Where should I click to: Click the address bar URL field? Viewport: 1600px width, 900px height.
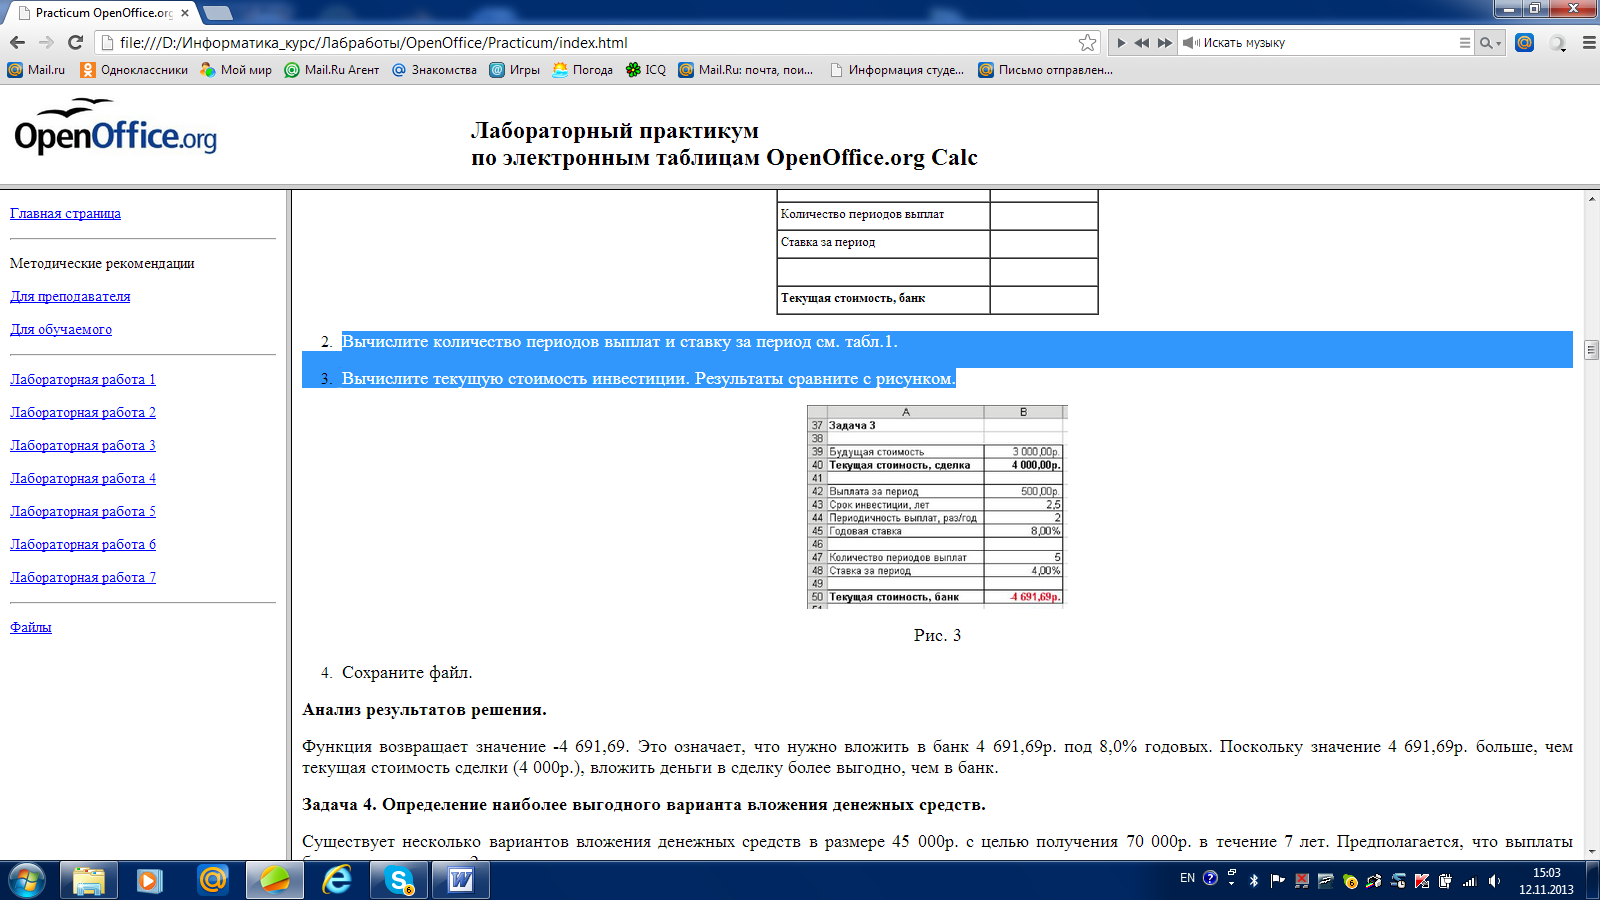pos(595,43)
